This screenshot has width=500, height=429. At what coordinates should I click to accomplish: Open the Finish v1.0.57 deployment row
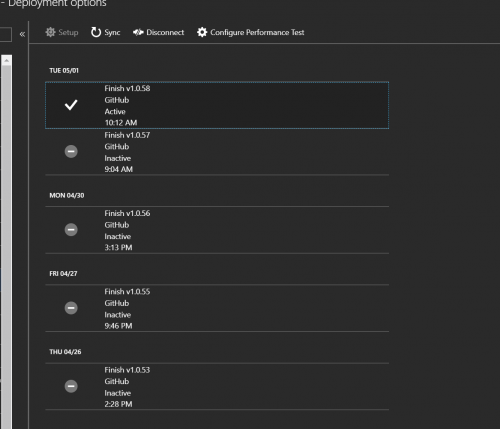click(x=217, y=152)
